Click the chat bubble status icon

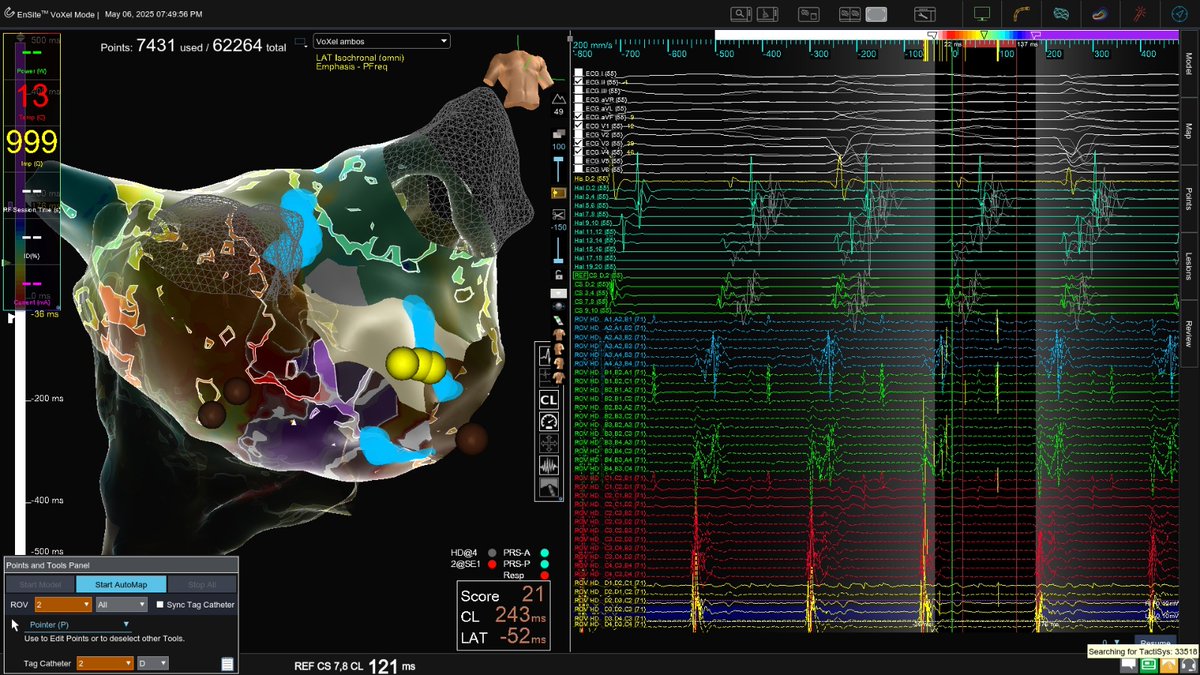point(1130,664)
